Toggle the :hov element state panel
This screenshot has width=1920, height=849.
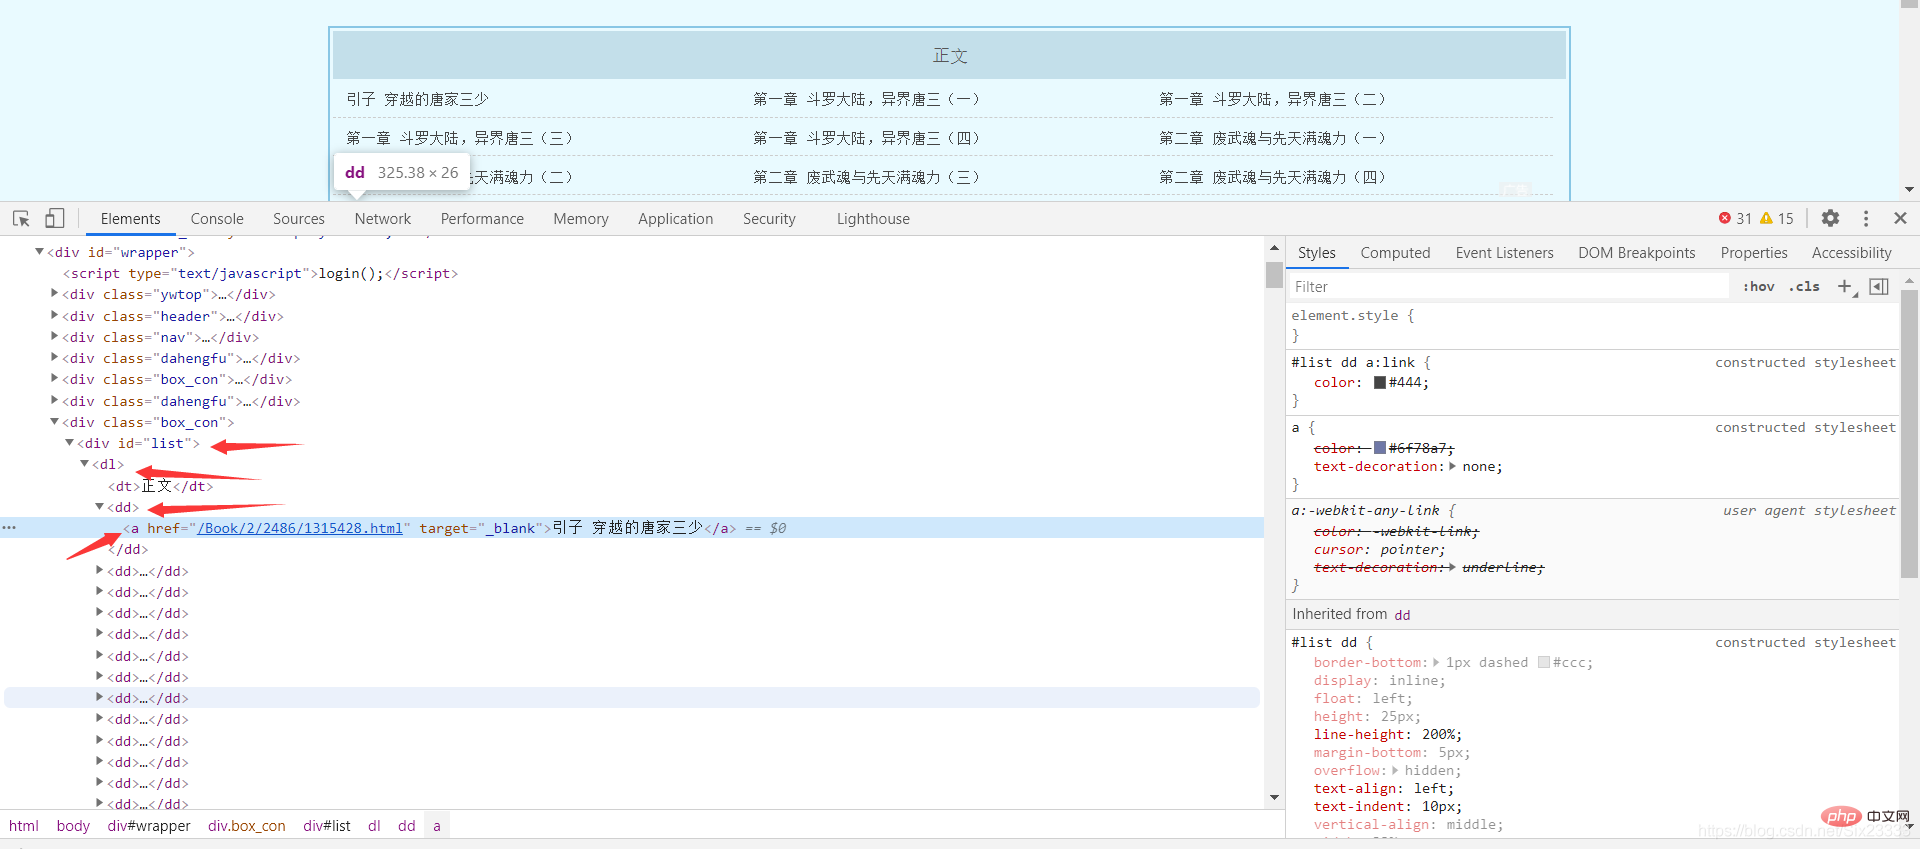1758,287
